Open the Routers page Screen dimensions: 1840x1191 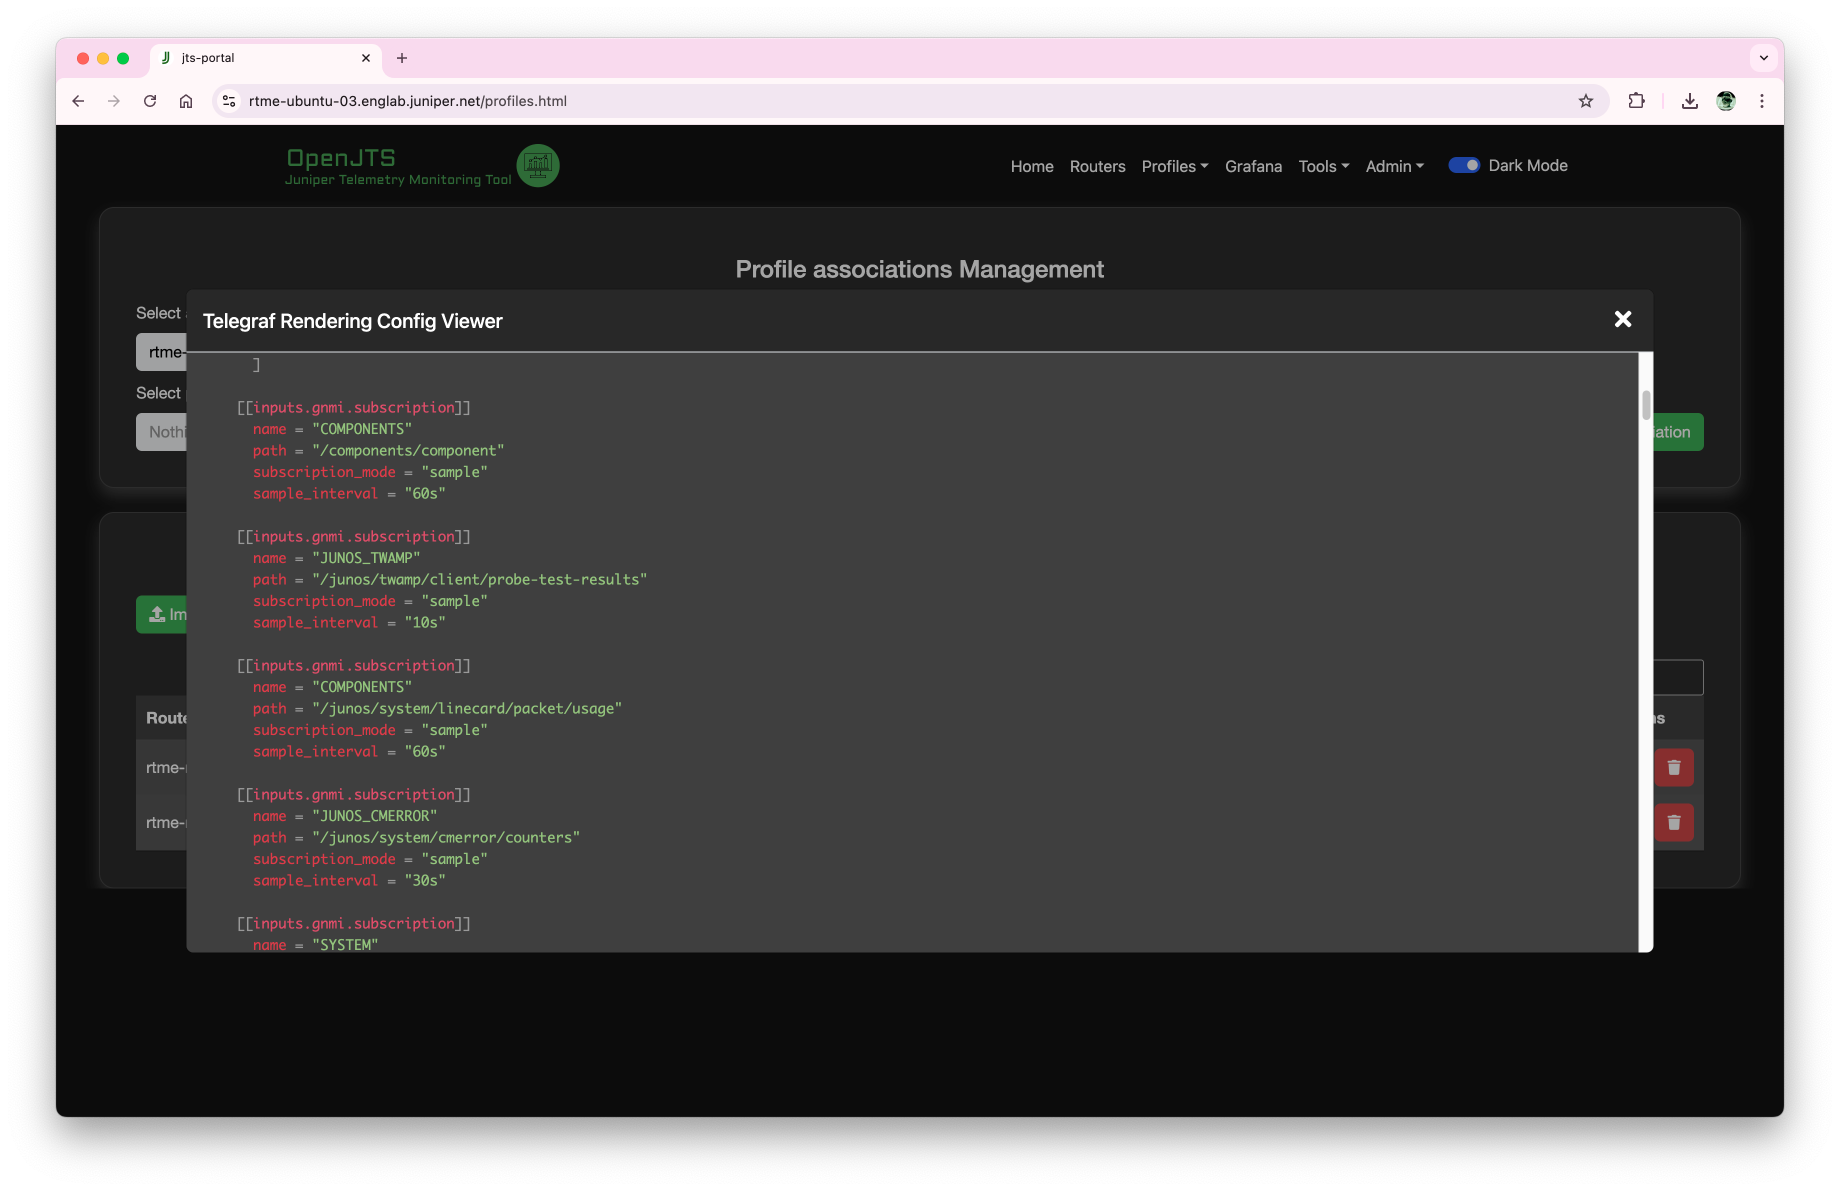pos(1097,167)
